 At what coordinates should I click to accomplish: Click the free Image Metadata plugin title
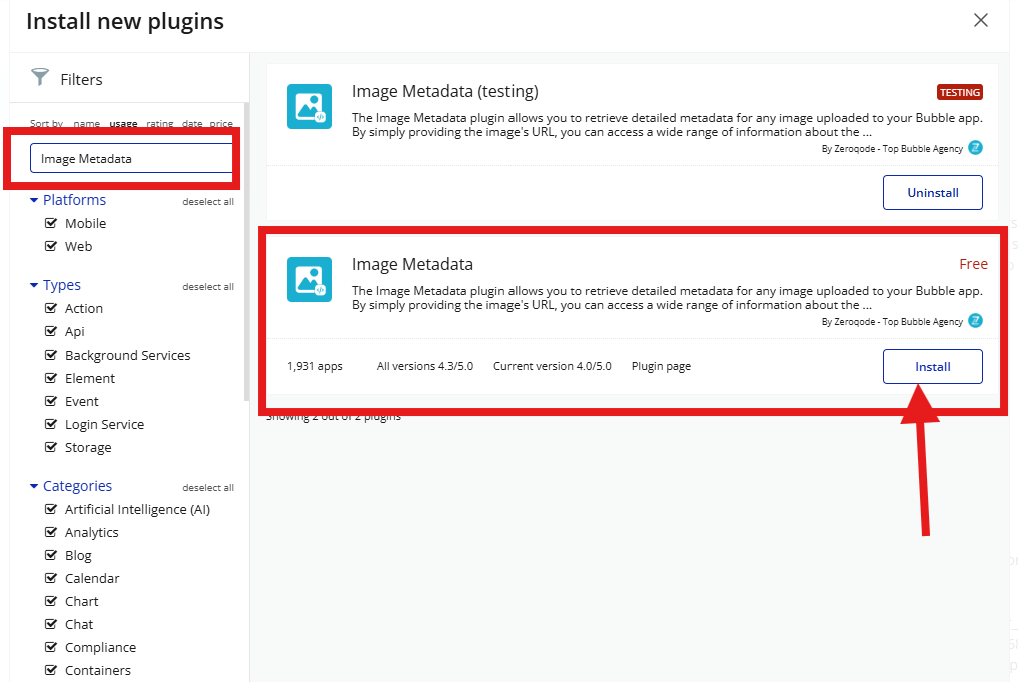[412, 264]
